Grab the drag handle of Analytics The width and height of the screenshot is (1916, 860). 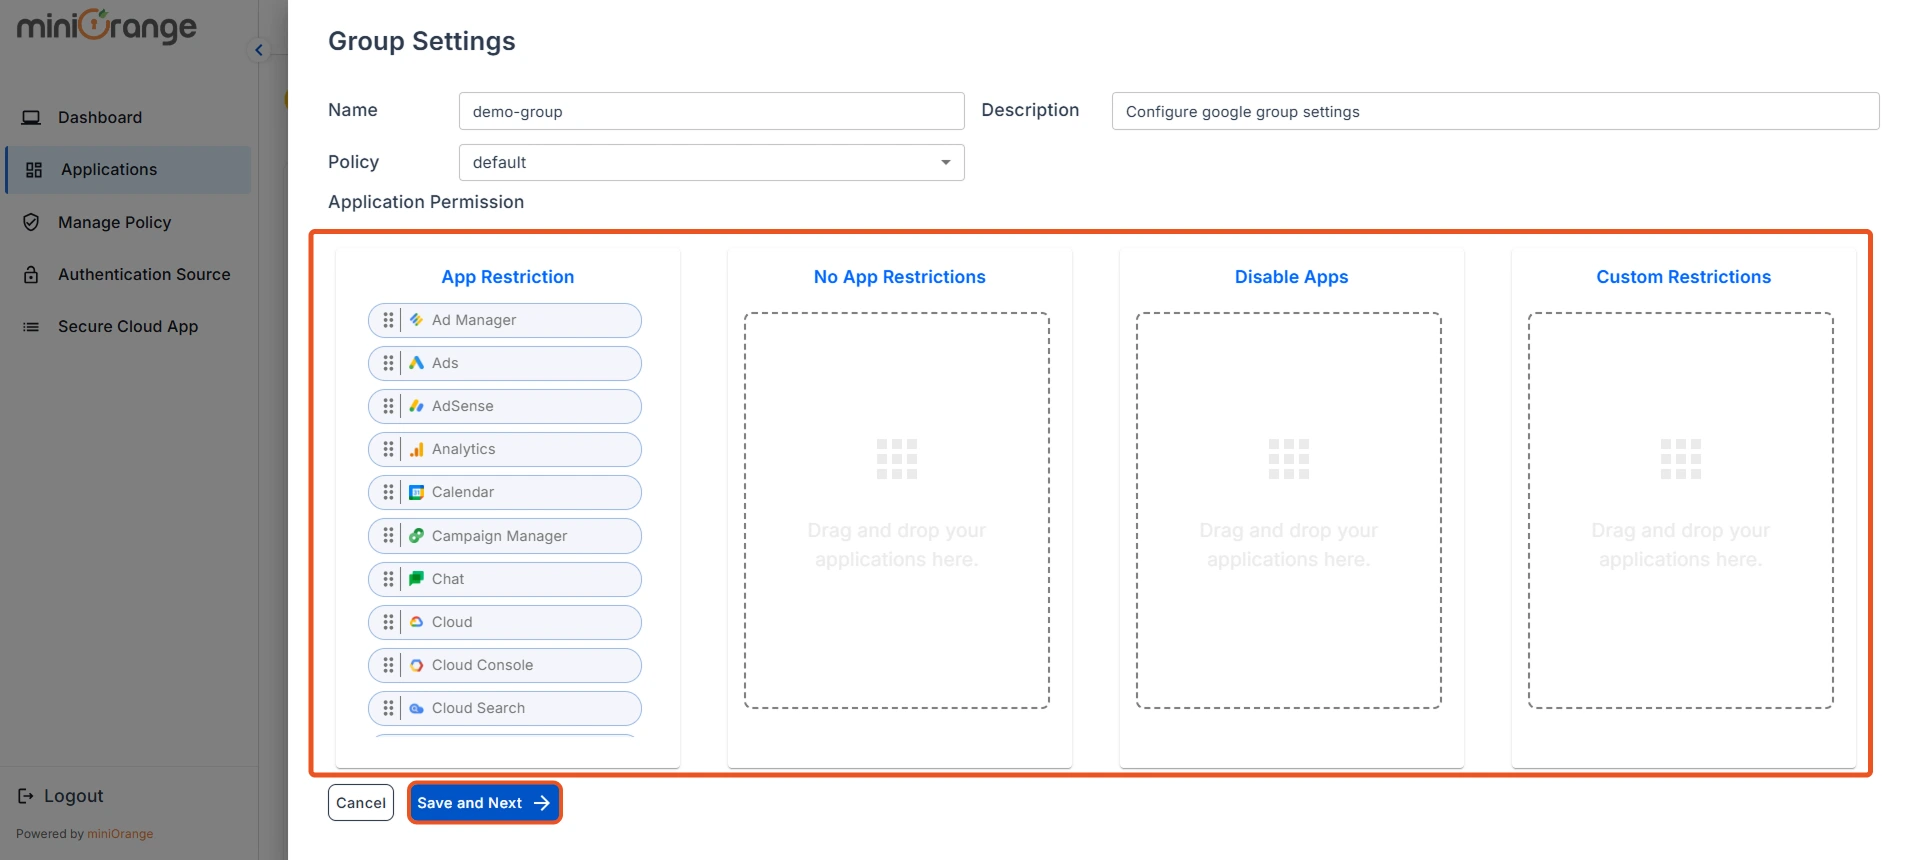(x=388, y=449)
